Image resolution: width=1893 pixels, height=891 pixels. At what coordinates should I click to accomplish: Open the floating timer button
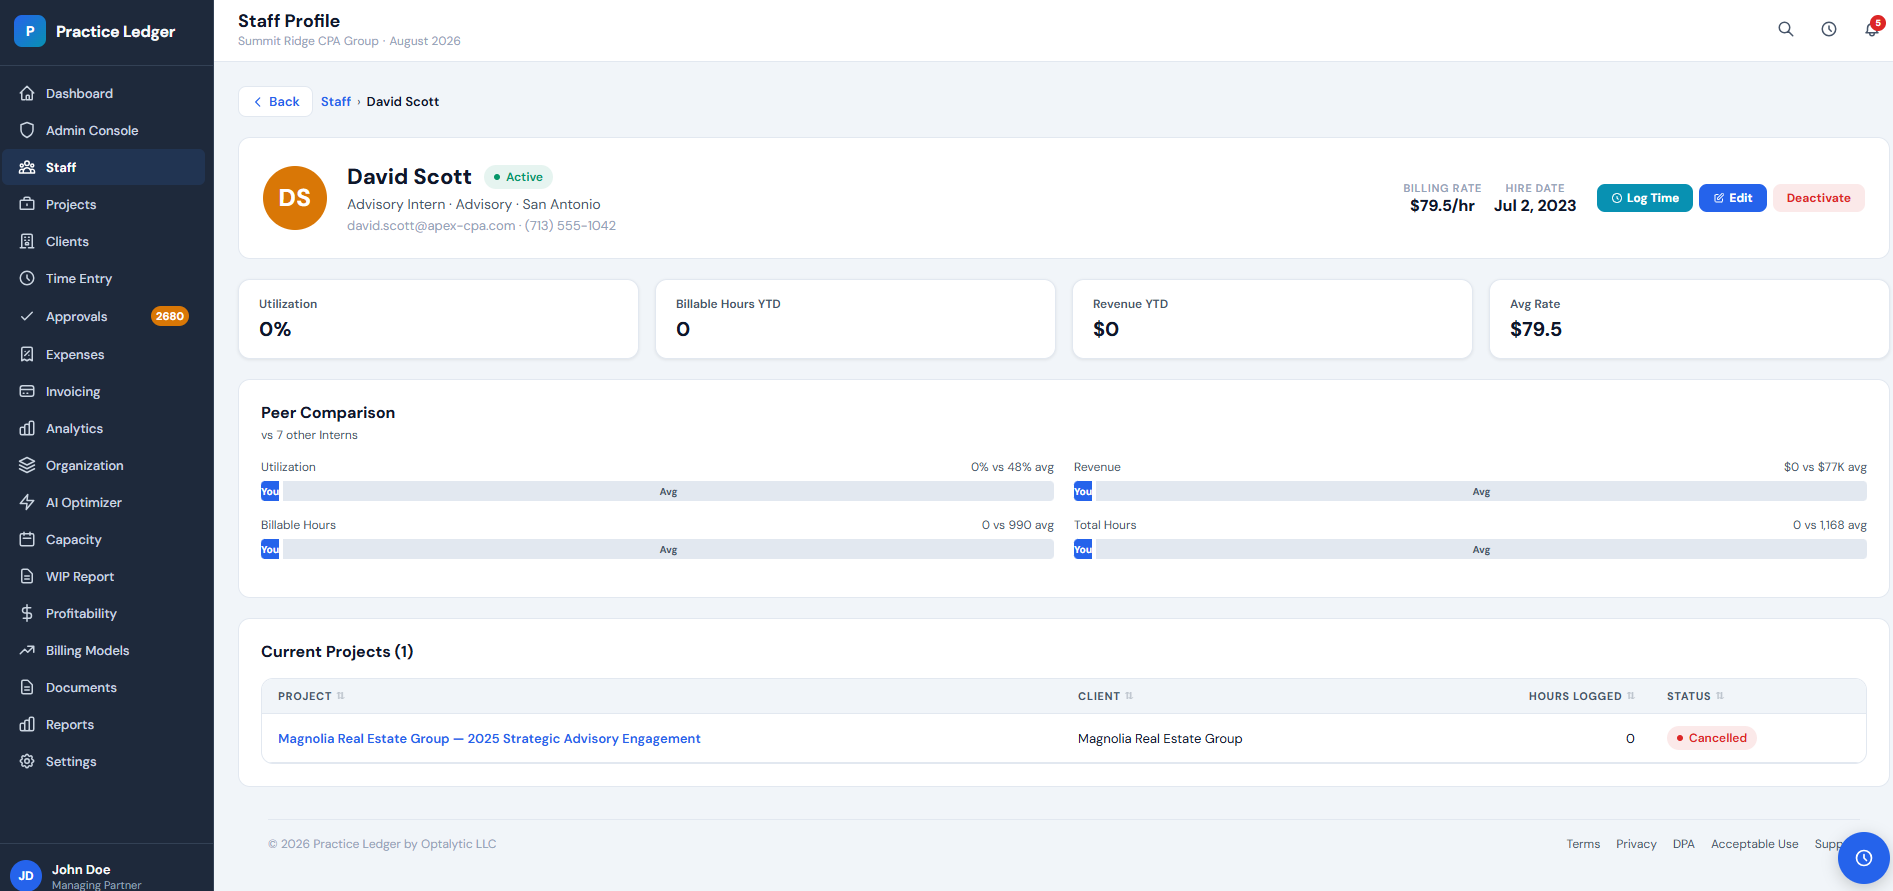(x=1864, y=858)
